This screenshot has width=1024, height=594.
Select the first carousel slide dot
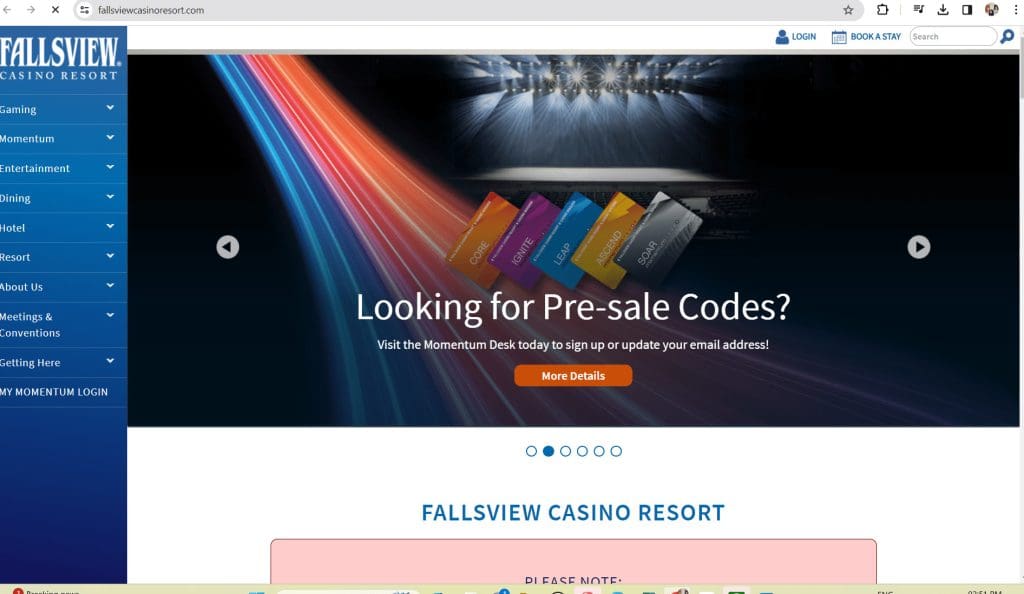[x=531, y=451]
